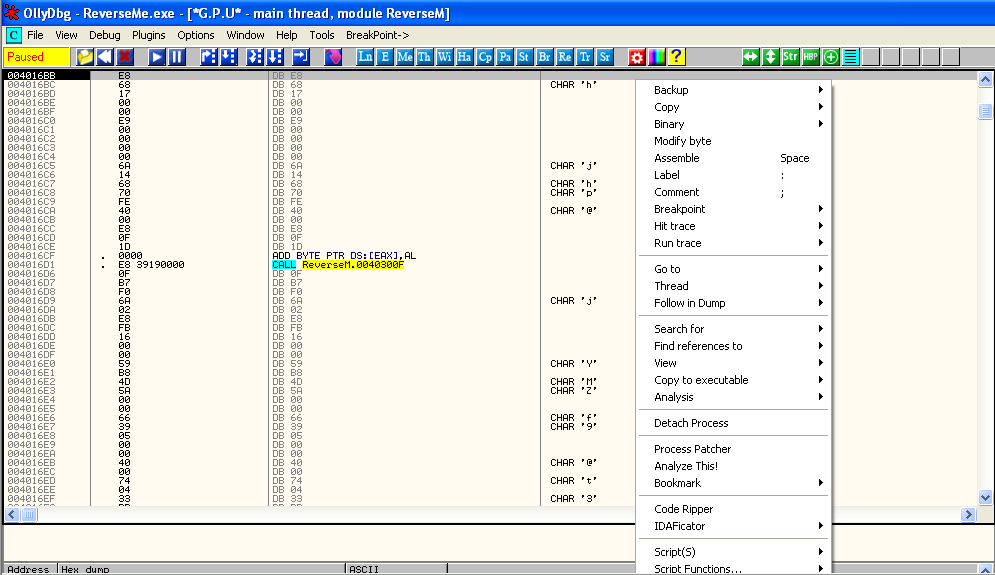Open Windows (Wi) list
Viewport: 995px width, 575px height.
(444, 57)
